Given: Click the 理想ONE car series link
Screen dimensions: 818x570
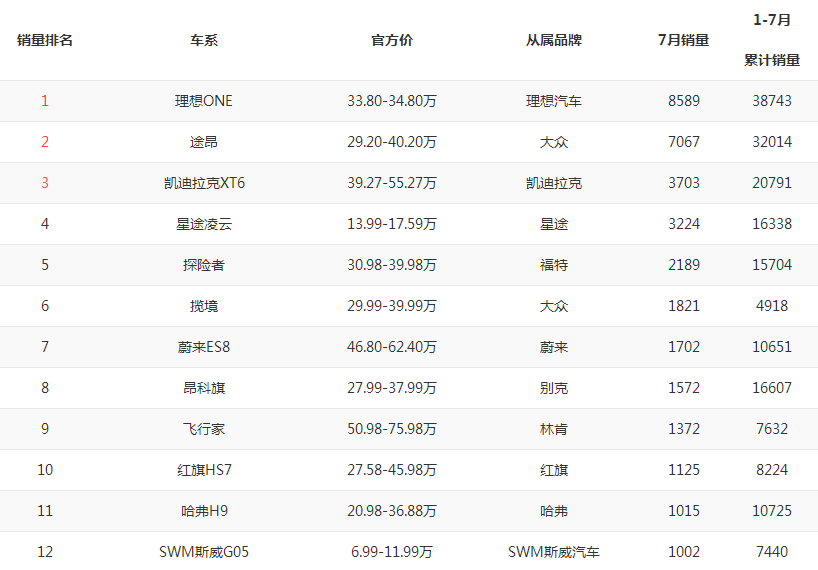Looking at the screenshot, I should click(204, 101).
